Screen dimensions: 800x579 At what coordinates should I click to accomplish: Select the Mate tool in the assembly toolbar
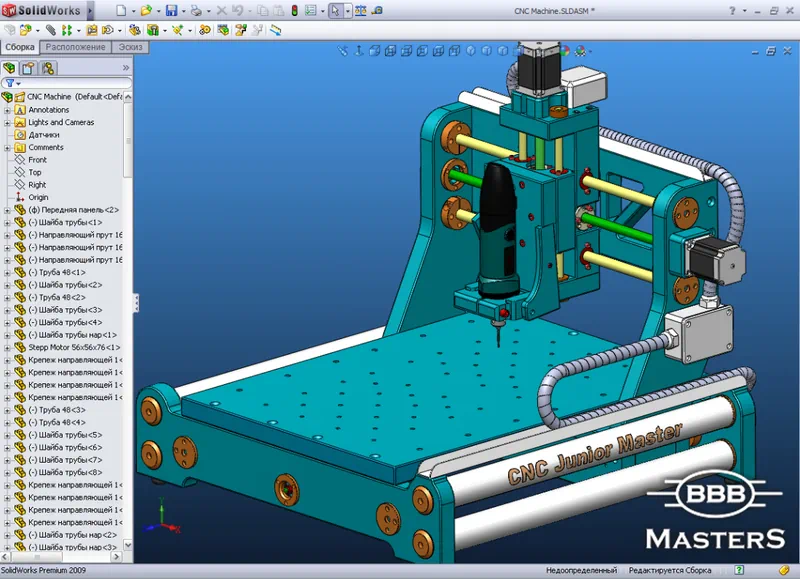pyautogui.click(x=51, y=31)
